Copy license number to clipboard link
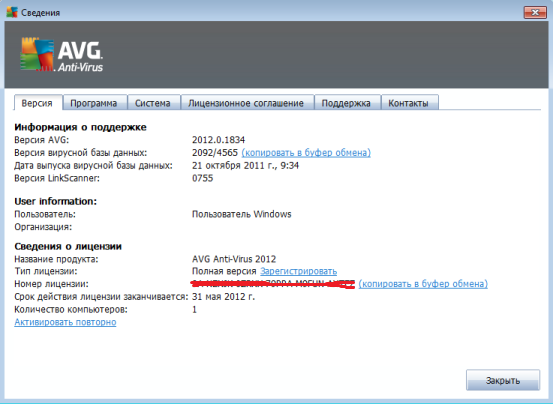553x404 pixels. point(423,284)
